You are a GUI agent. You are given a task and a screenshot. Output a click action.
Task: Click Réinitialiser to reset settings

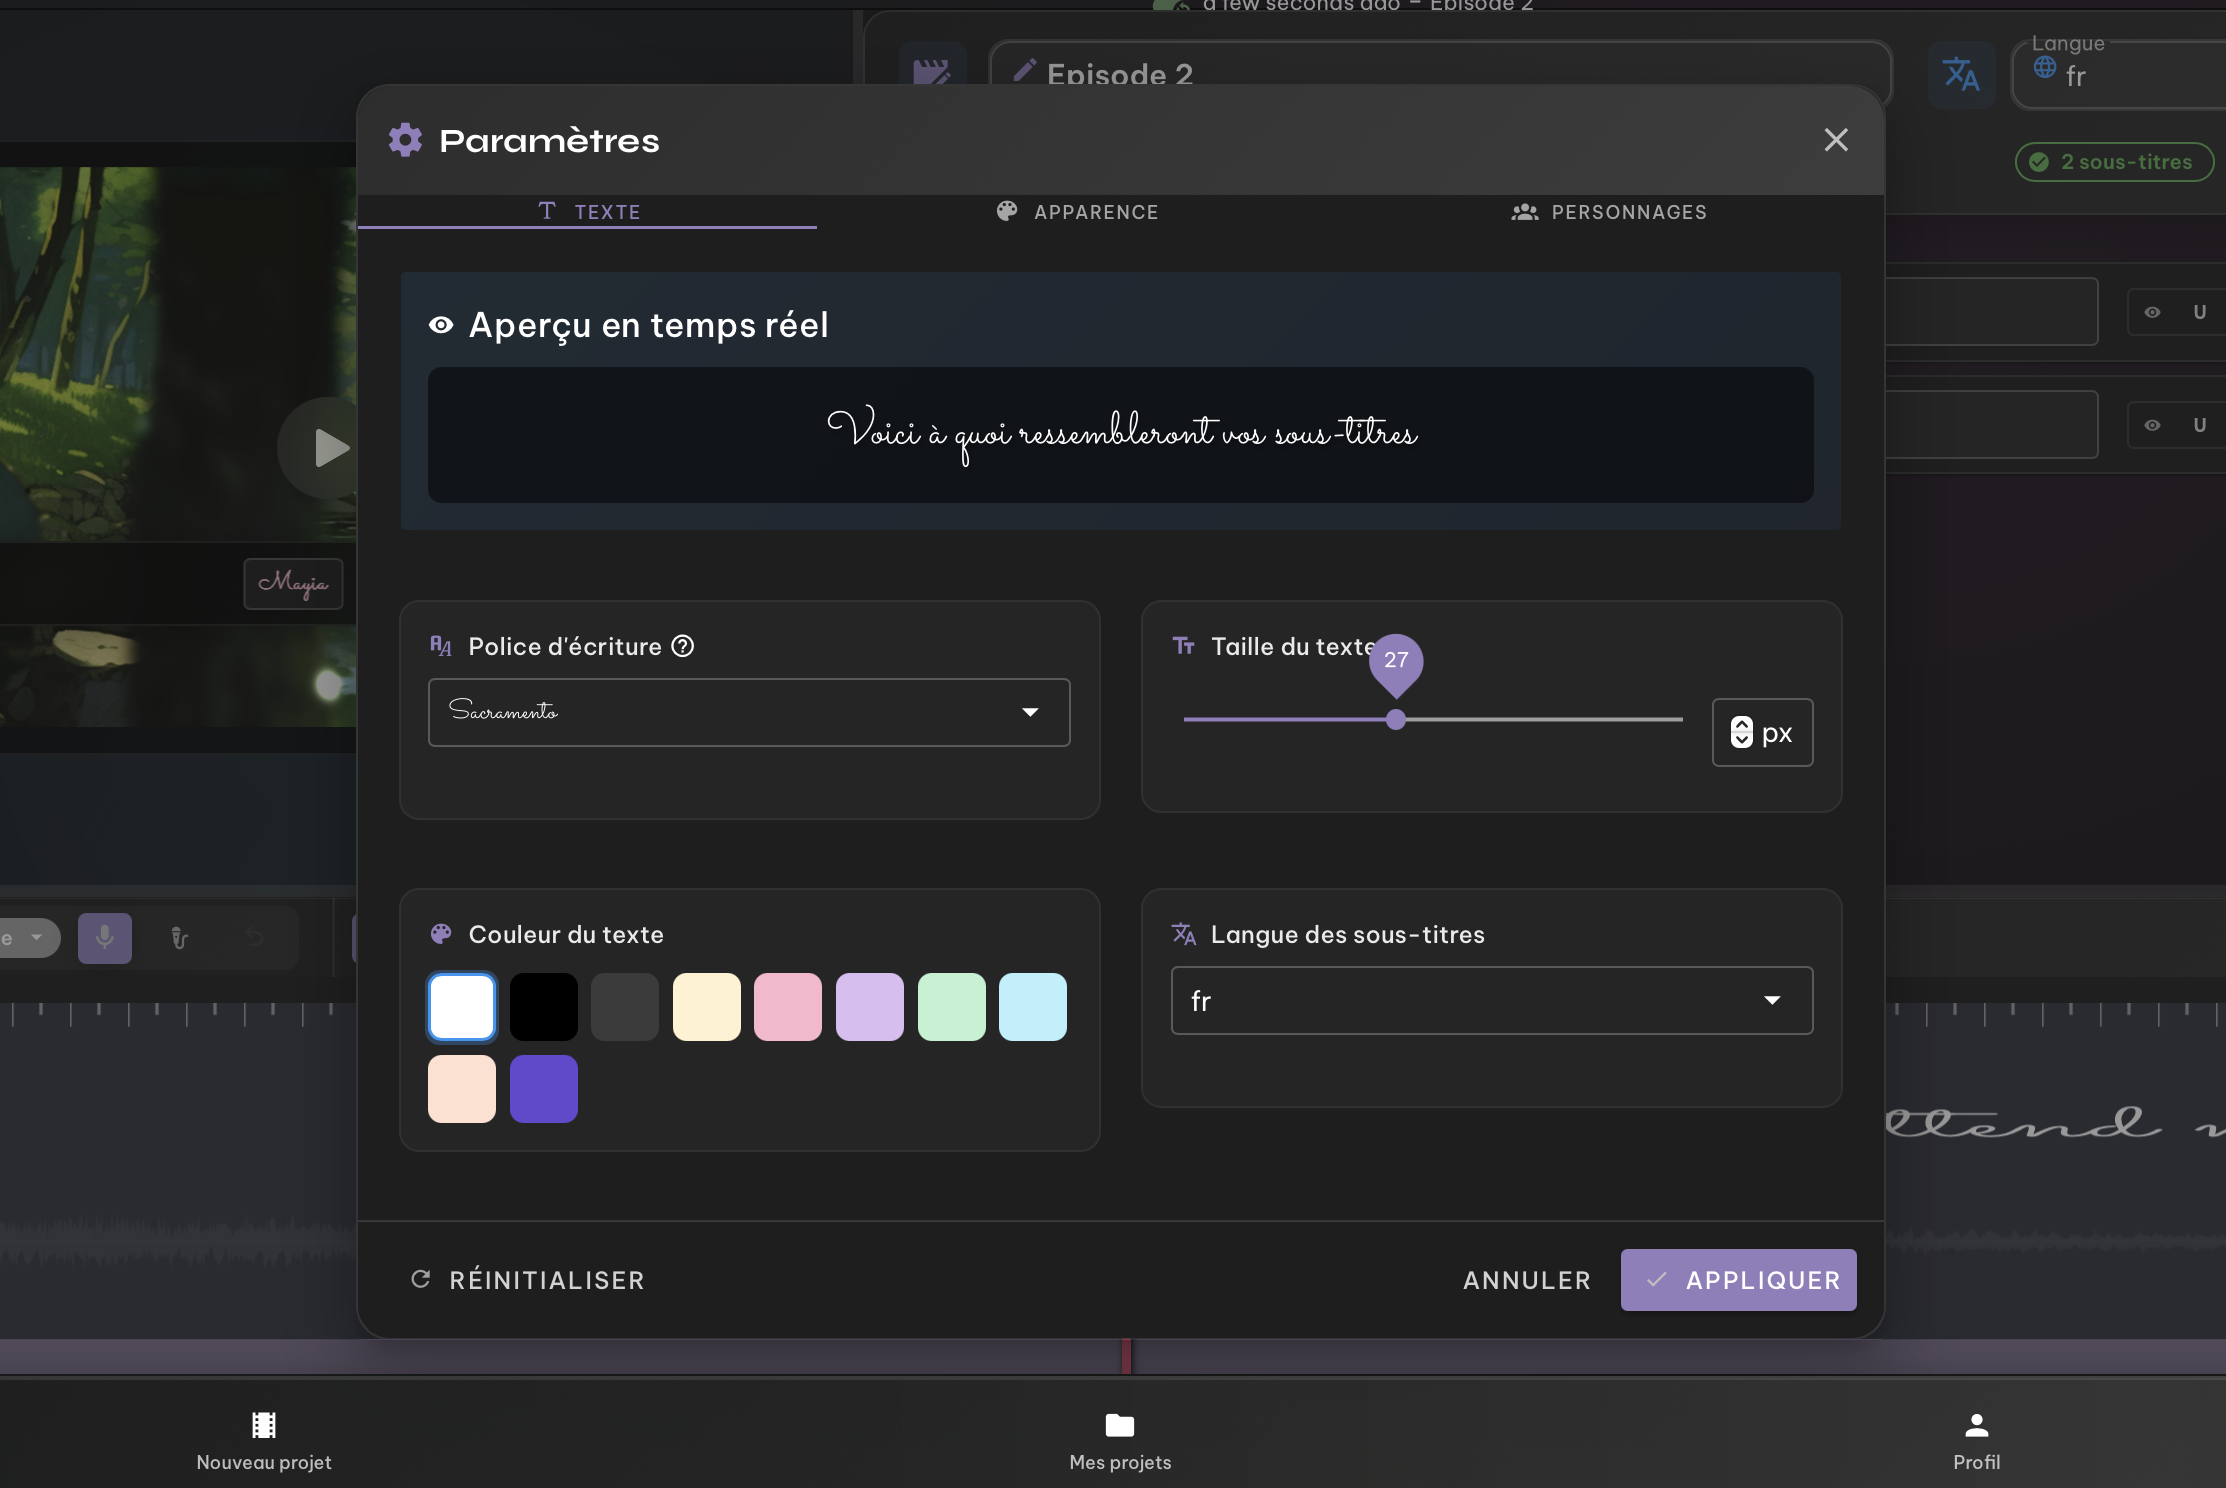(527, 1280)
